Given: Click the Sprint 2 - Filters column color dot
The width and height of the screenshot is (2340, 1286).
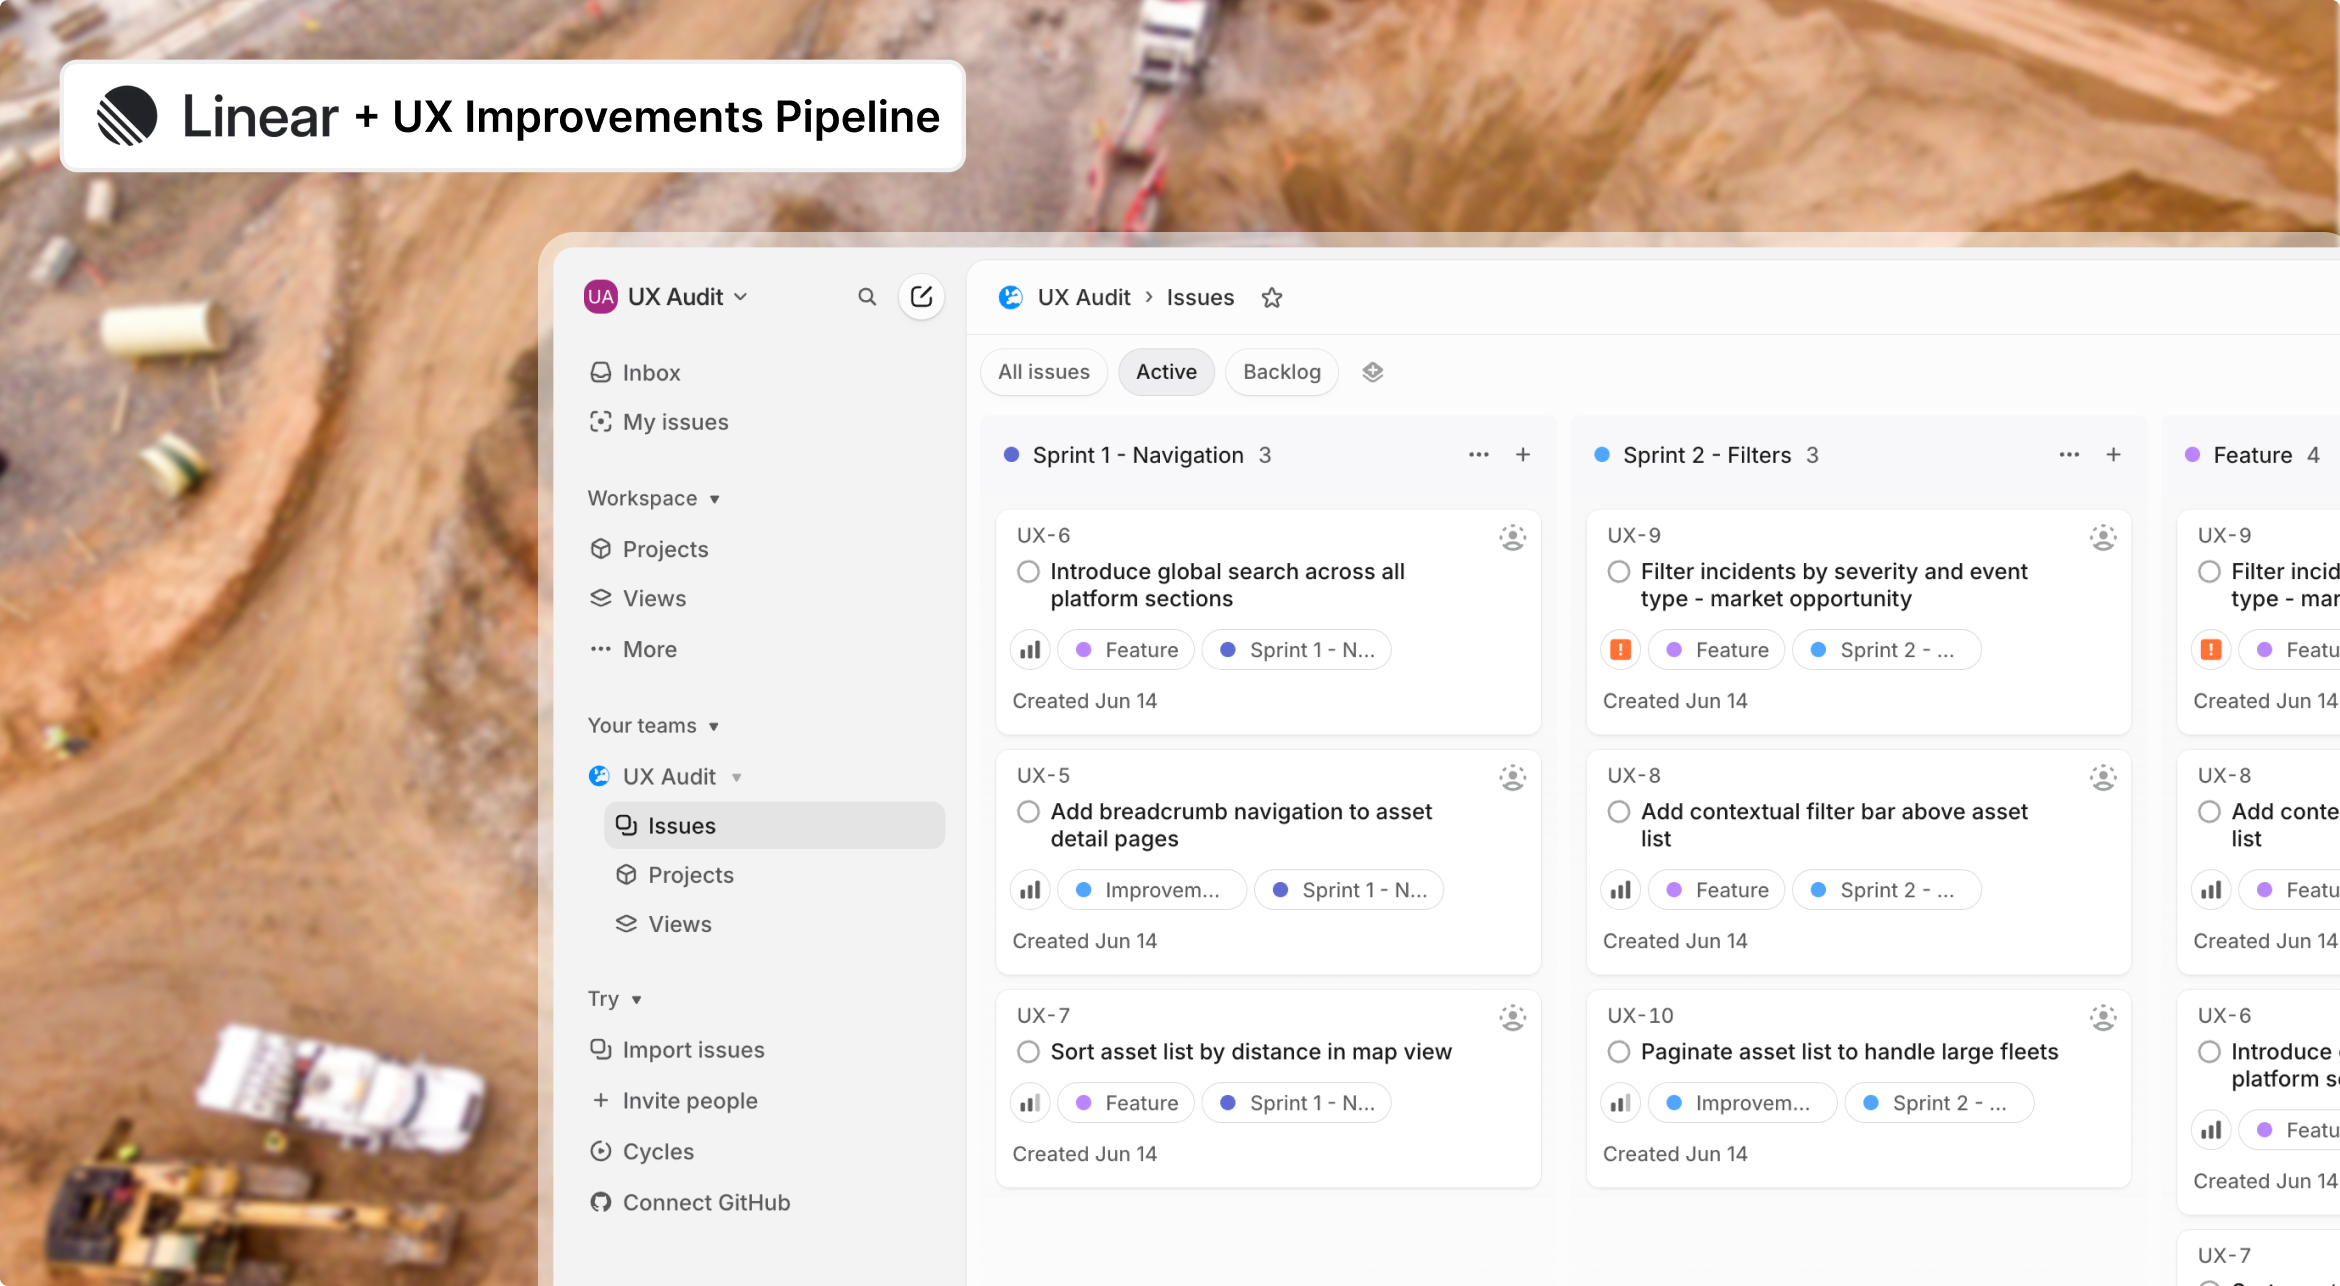Looking at the screenshot, I should pos(1602,455).
